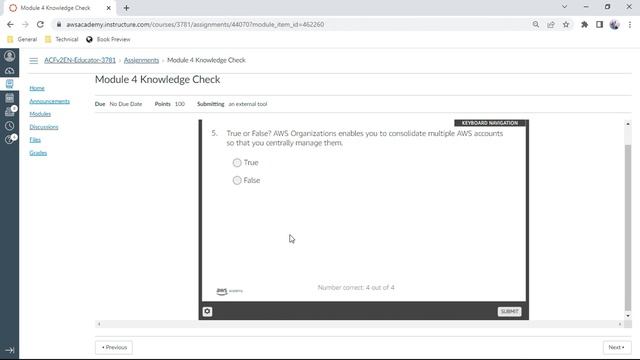Screen dimensions: 640x360
Task: Select the True radio button
Action: pos(237,162)
